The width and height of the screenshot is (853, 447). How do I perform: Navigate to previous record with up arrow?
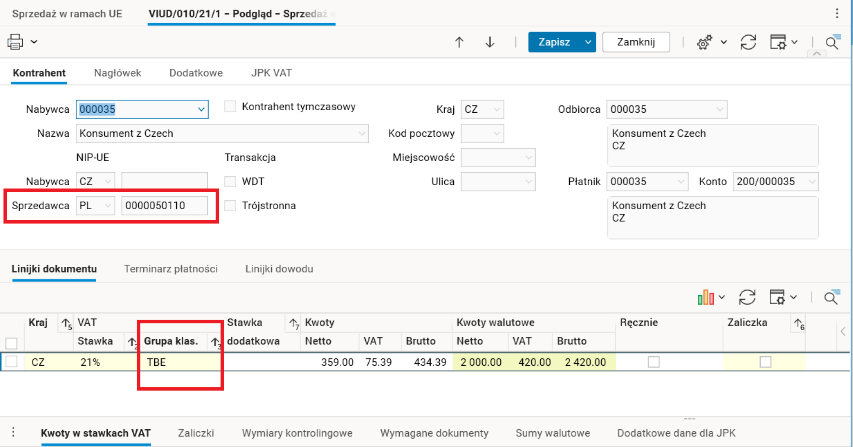(x=460, y=42)
